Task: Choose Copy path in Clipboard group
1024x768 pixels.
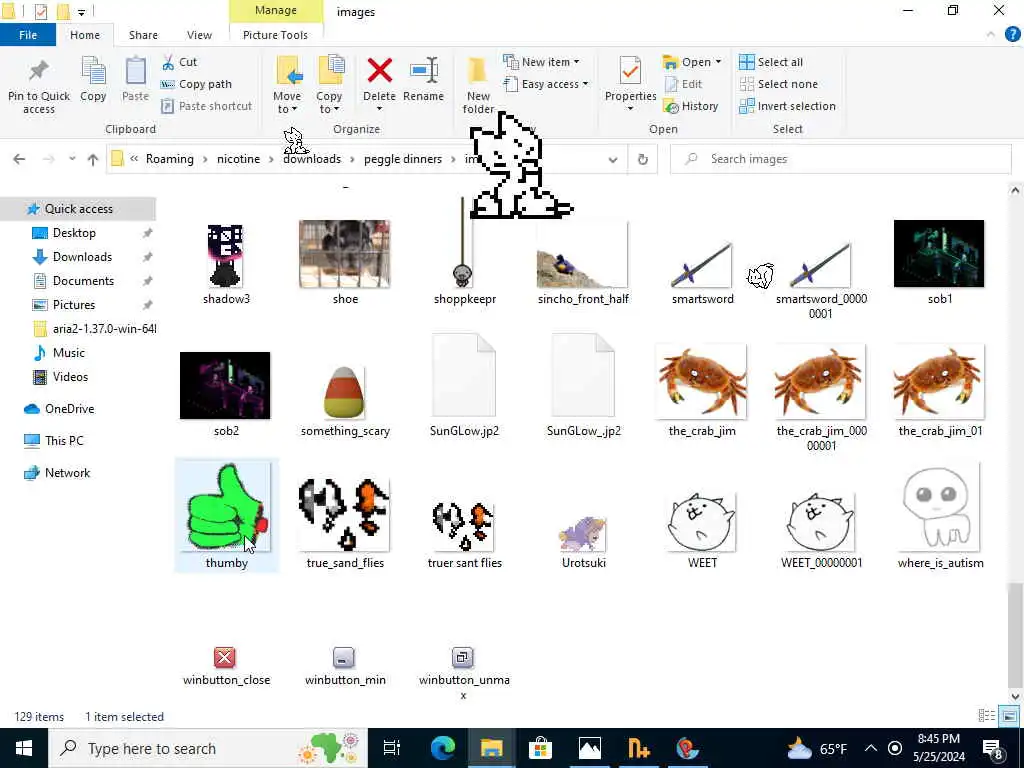Action: click(x=196, y=84)
